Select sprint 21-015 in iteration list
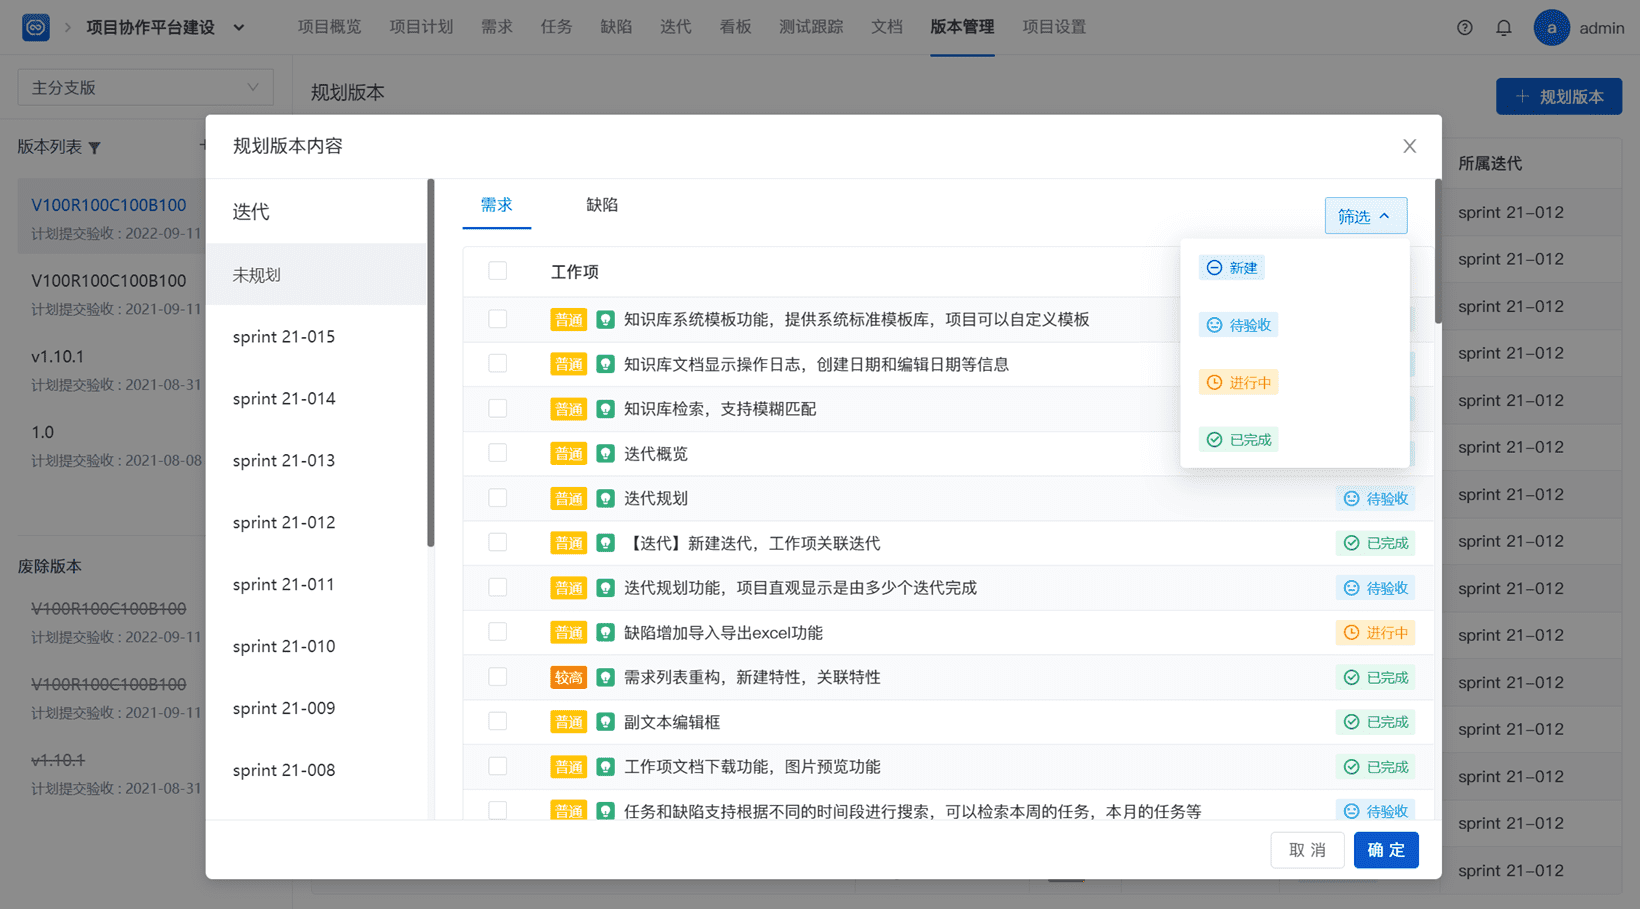Screen dimensions: 1640x909 [x=316, y=337]
